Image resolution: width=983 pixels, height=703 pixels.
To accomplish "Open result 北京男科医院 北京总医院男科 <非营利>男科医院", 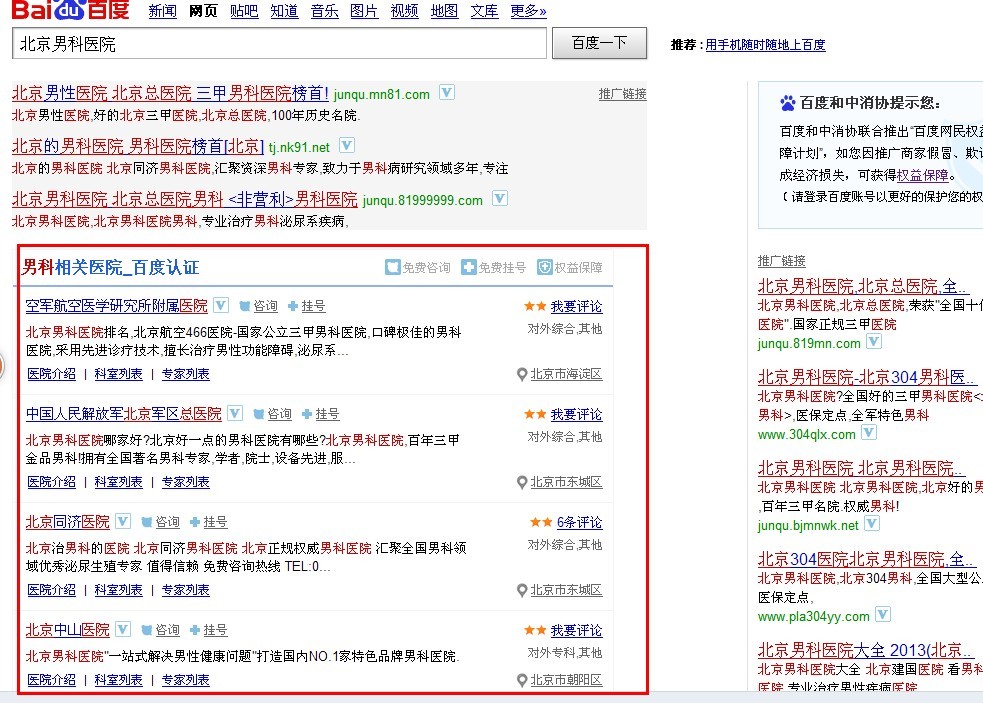I will point(184,199).
